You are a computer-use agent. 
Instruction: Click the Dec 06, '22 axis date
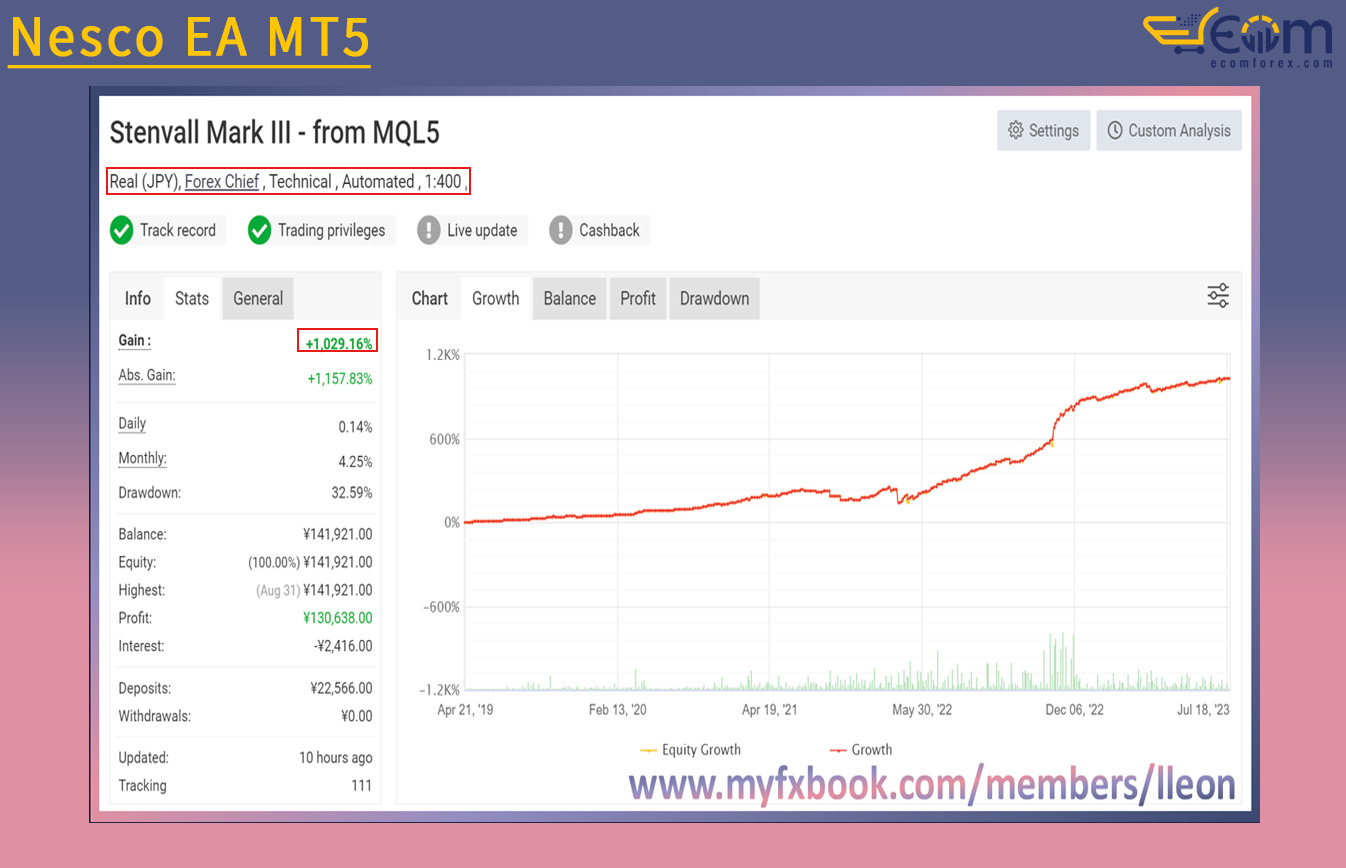(x=1075, y=710)
